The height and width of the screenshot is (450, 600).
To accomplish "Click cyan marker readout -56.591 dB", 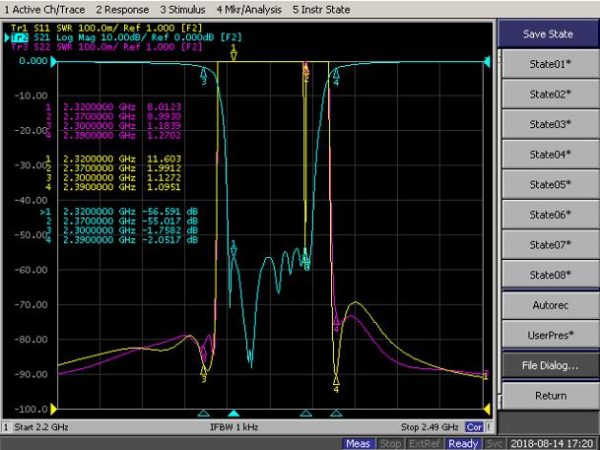I will [170, 212].
